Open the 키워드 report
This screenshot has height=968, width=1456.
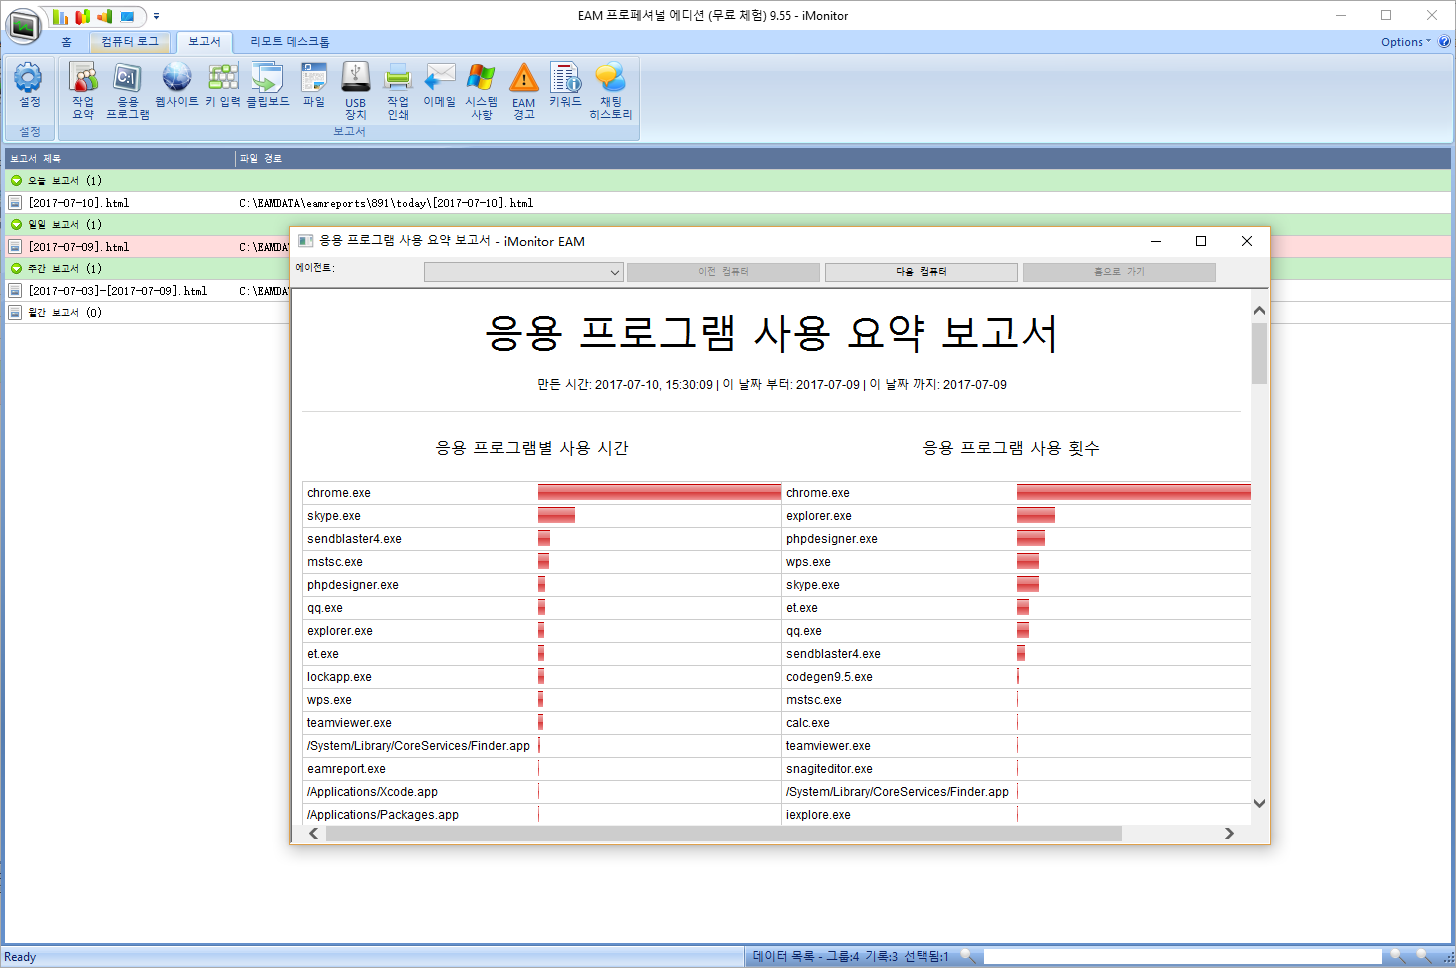(x=565, y=86)
